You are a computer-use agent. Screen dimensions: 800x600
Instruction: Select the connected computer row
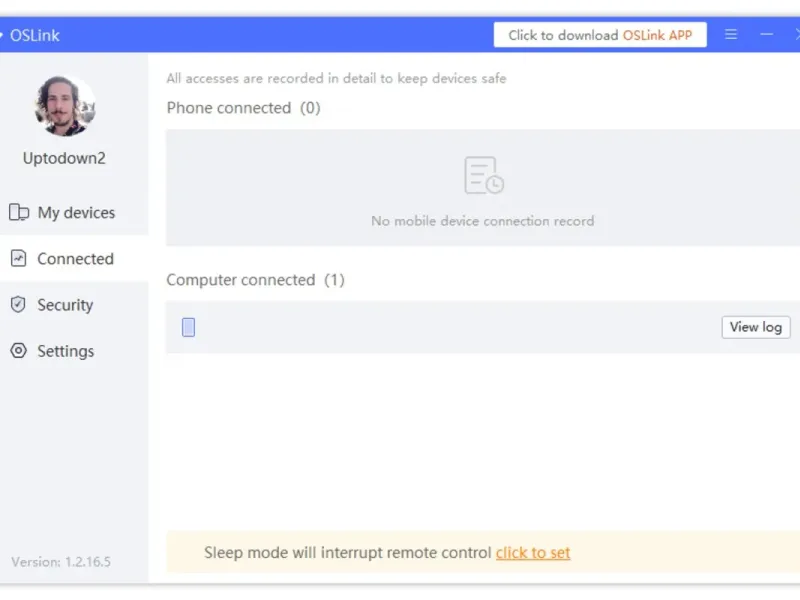(483, 327)
